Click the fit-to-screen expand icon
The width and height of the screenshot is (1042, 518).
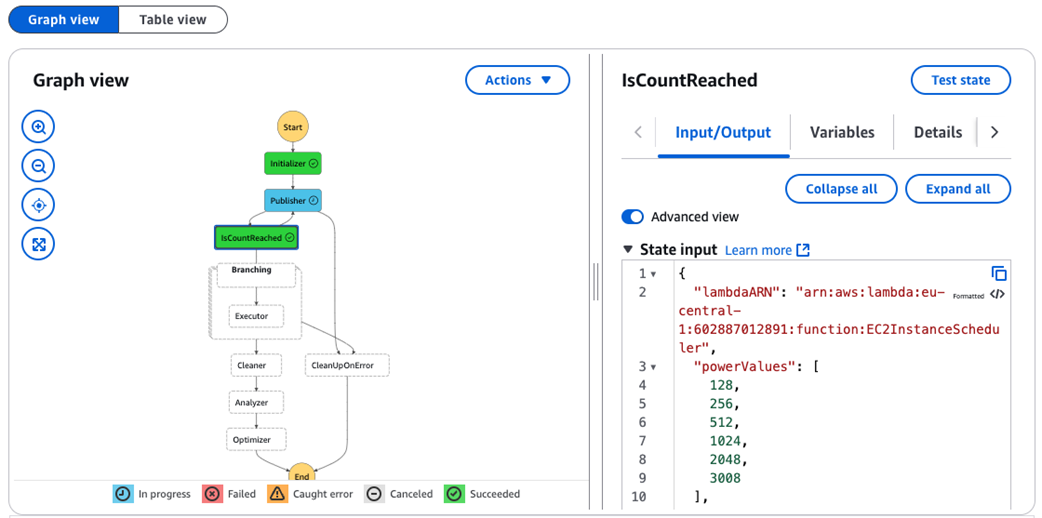tap(38, 244)
